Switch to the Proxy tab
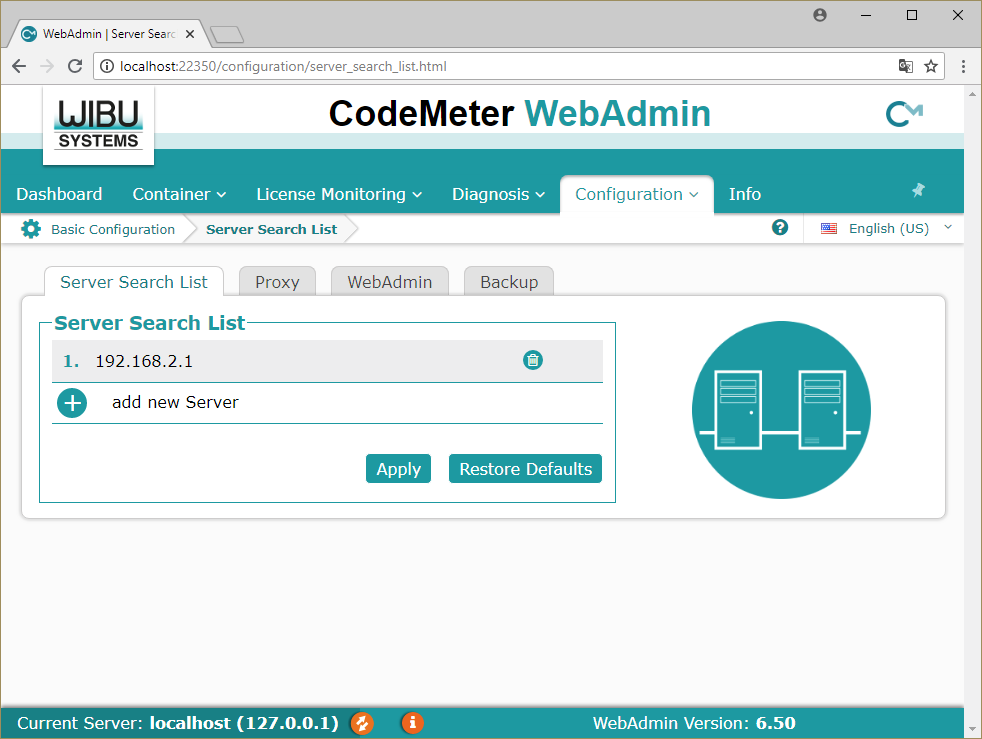This screenshot has height=739, width=982. pyautogui.click(x=277, y=282)
